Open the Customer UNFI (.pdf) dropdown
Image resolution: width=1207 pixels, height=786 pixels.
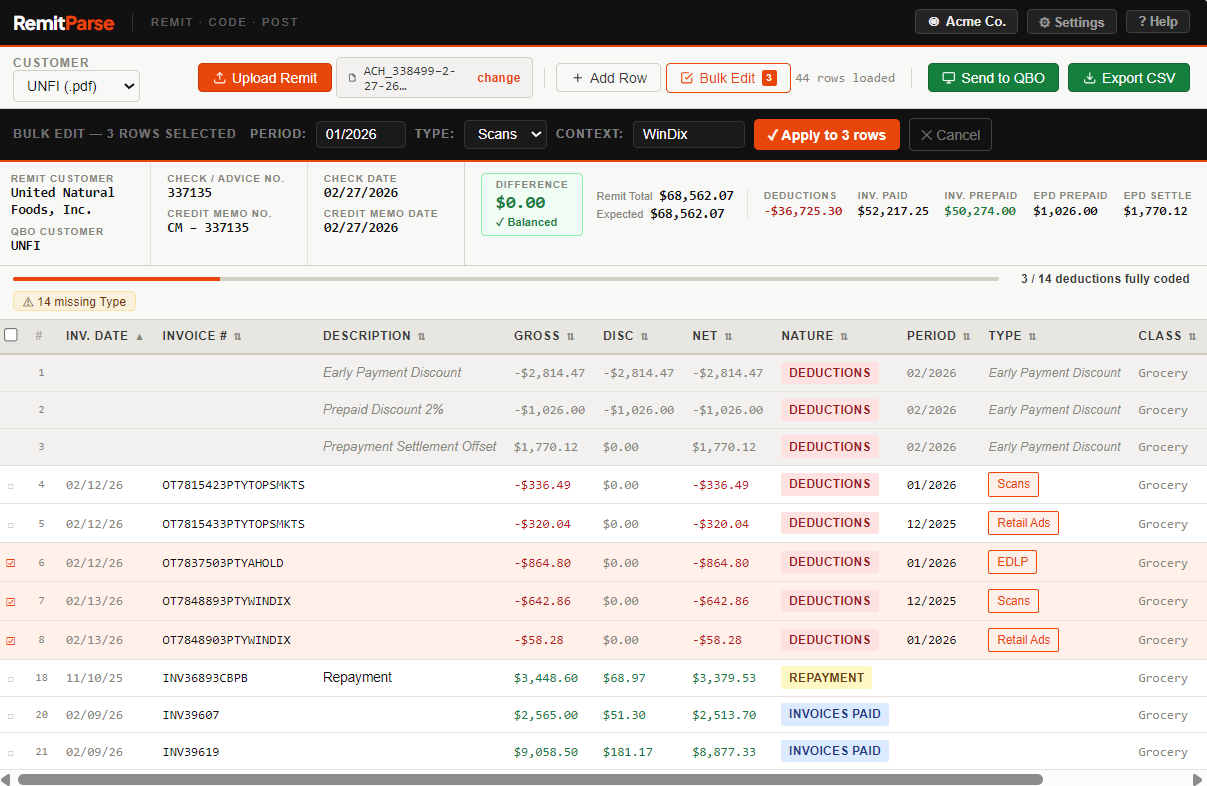(x=76, y=86)
